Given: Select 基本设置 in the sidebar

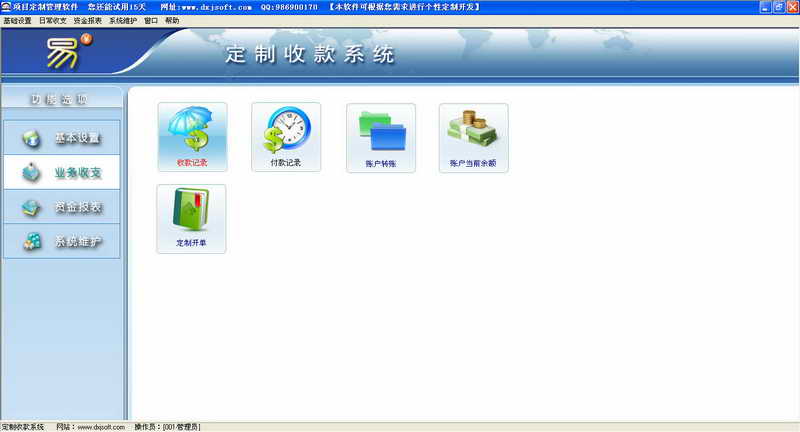Looking at the screenshot, I should click(x=62, y=138).
